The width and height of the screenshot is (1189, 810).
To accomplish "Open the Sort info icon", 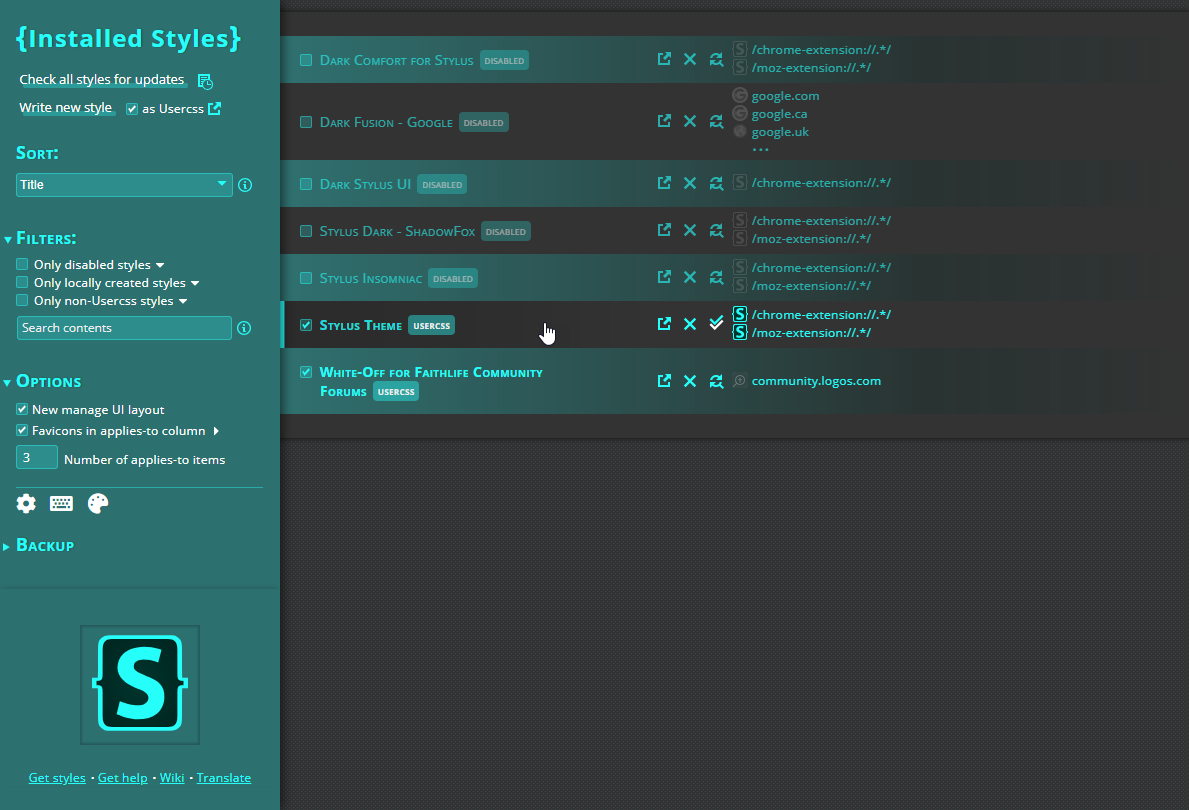I will pos(245,185).
